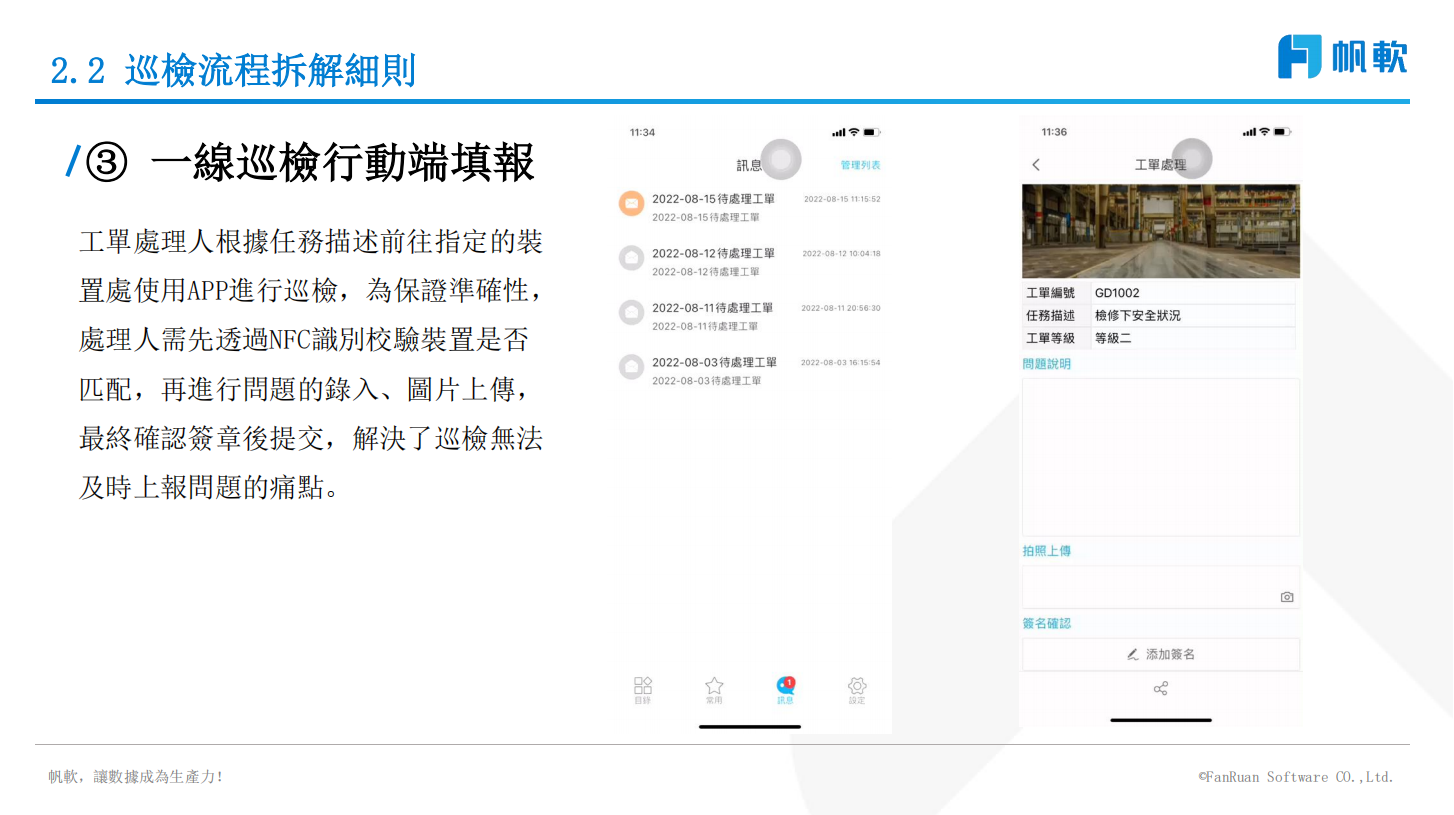
Task: Select the grey envelope for 2022-08-03 message
Action: (631, 367)
